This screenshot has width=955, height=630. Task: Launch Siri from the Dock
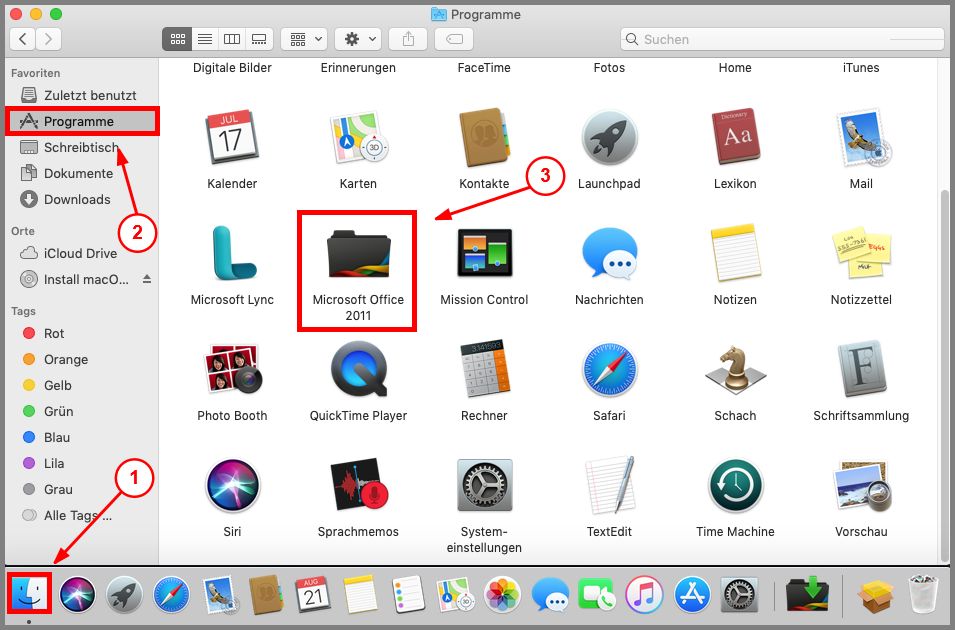tap(77, 595)
